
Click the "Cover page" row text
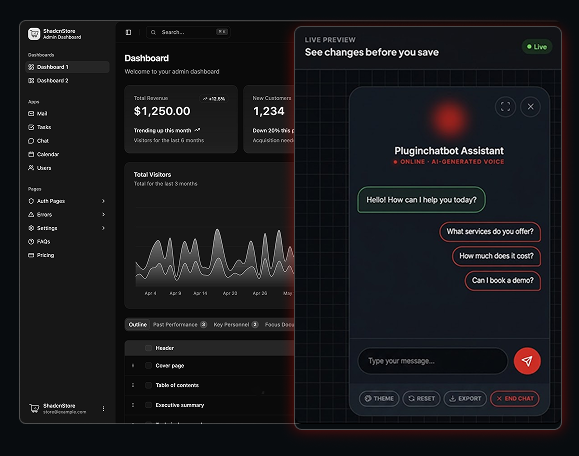(170, 366)
